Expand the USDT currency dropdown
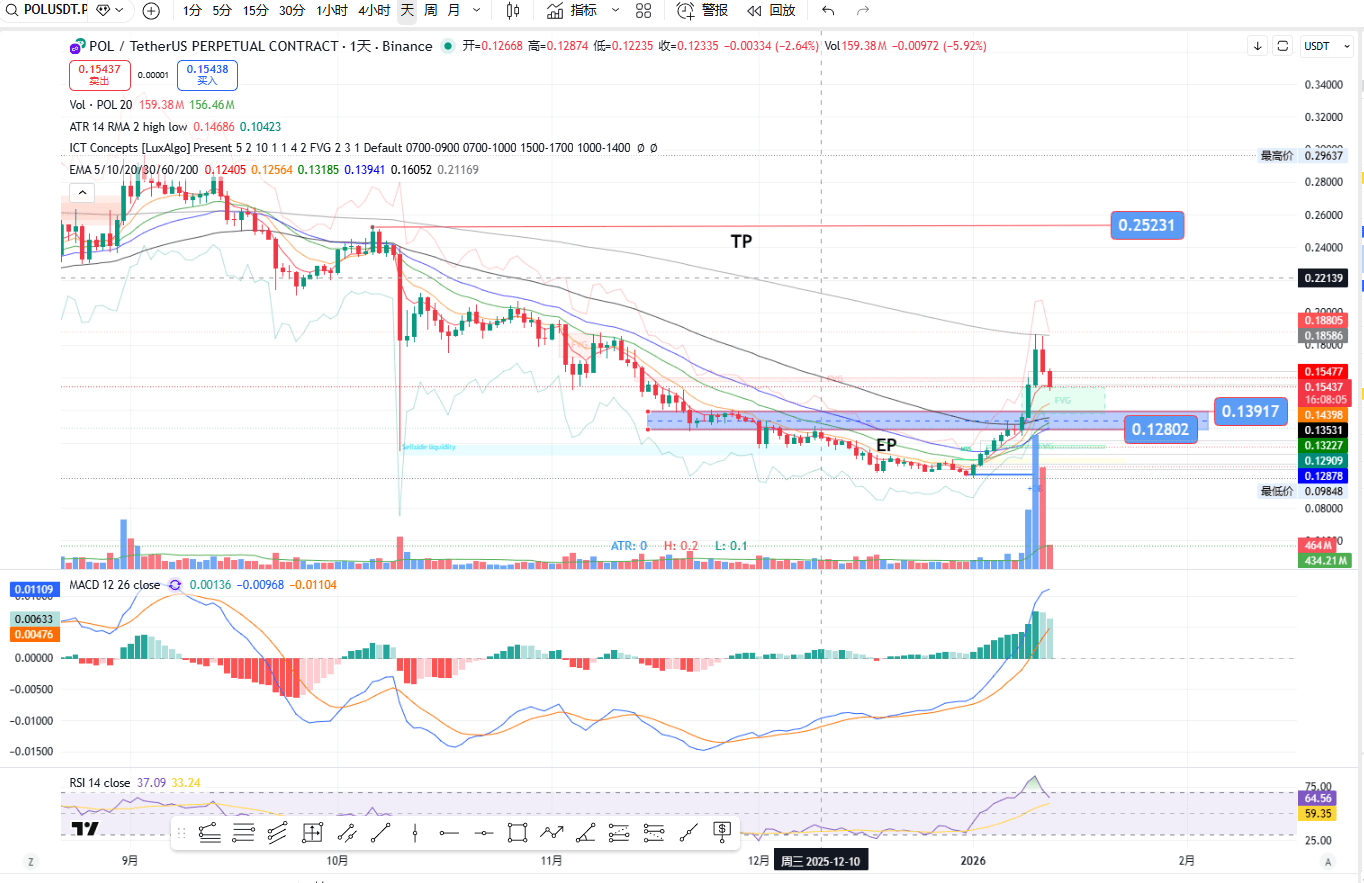1364x883 pixels. 1322,46
